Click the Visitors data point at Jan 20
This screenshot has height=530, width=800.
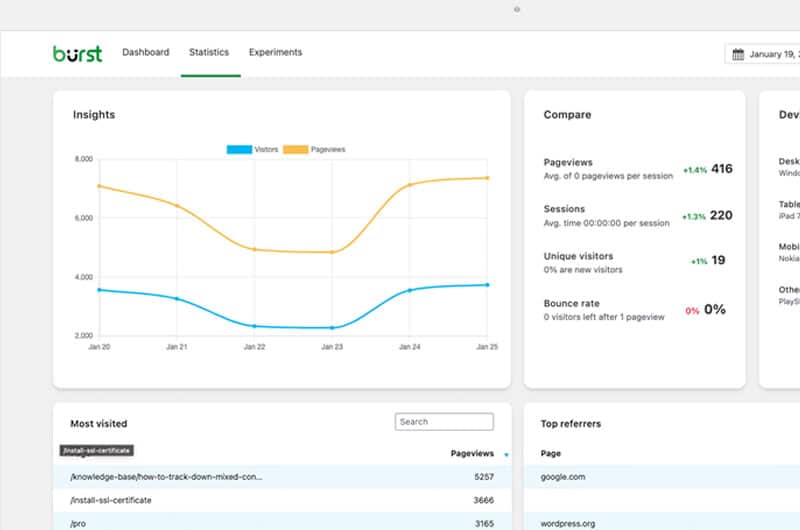[x=99, y=290]
